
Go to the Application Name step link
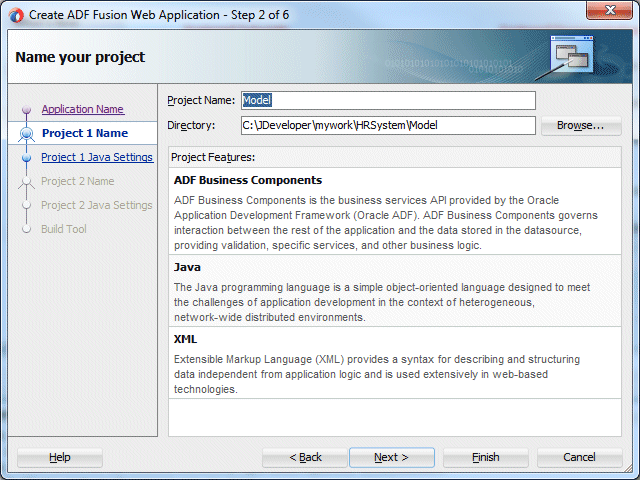tap(83, 109)
